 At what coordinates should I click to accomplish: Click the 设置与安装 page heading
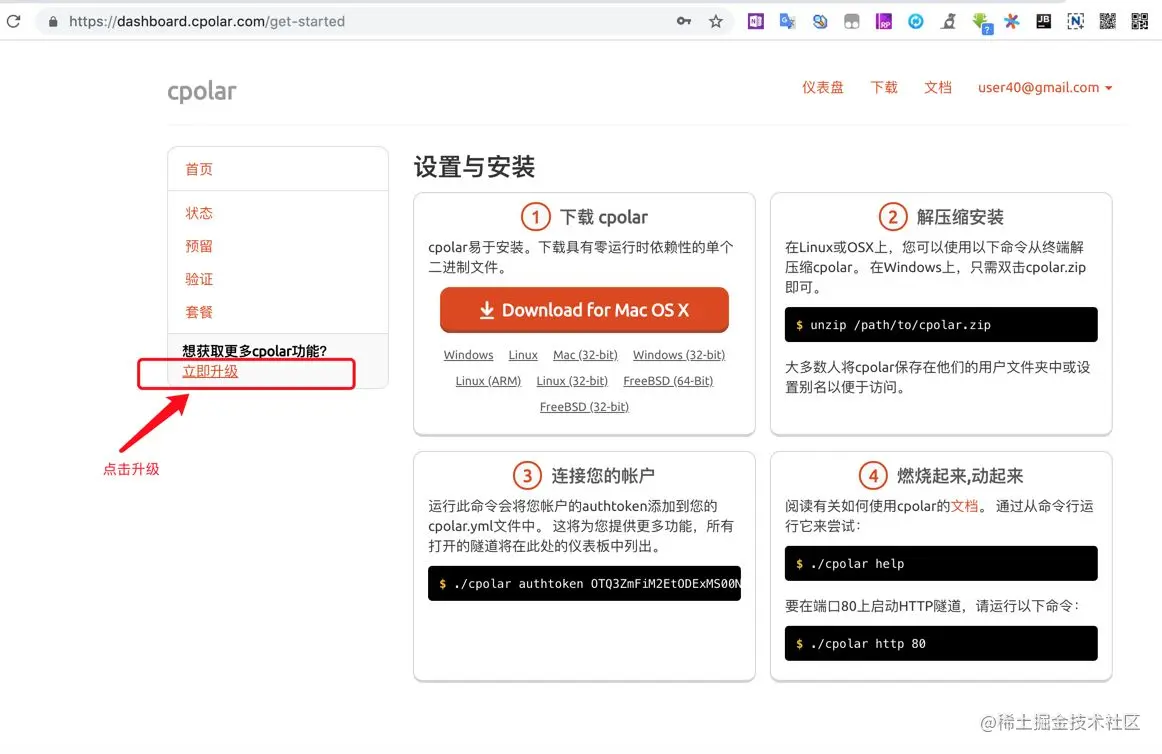(x=474, y=167)
